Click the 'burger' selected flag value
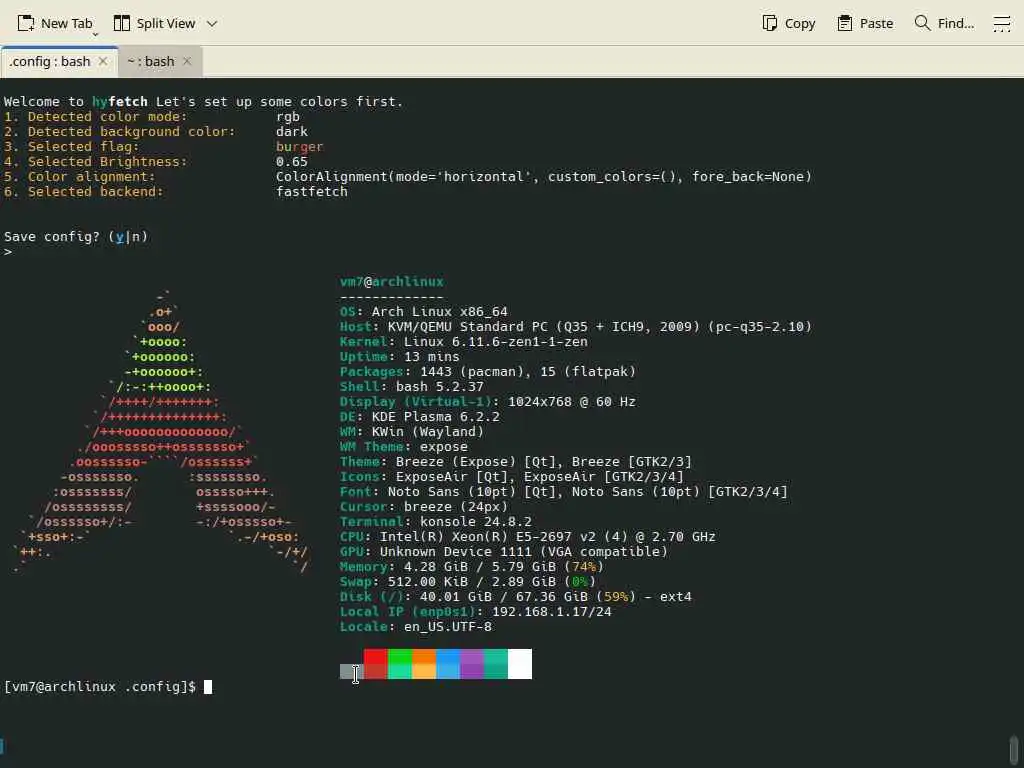This screenshot has height=768, width=1024. point(299,146)
